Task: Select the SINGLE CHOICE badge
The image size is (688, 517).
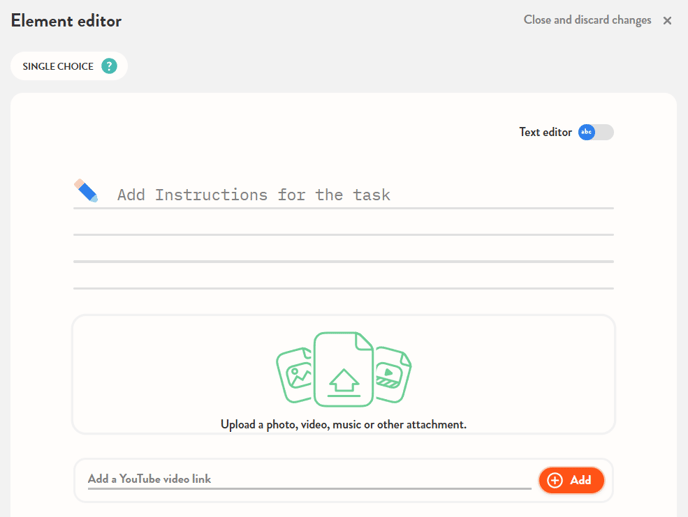Action: coord(58,66)
